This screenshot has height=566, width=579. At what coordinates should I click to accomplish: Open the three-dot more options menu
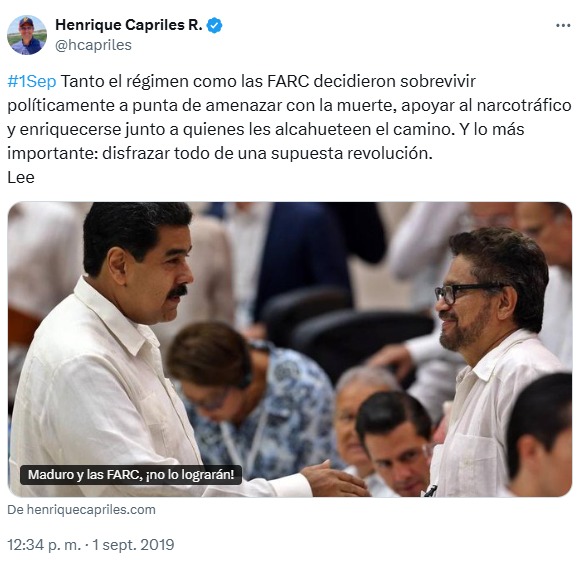[563, 25]
